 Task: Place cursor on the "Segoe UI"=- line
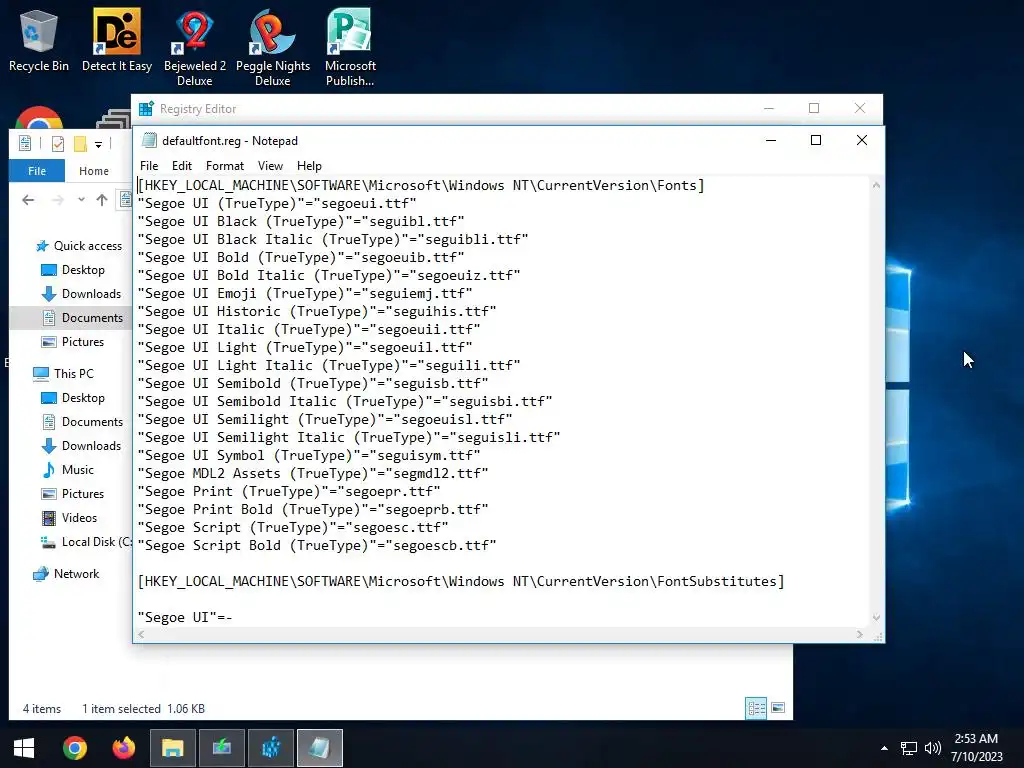185,617
